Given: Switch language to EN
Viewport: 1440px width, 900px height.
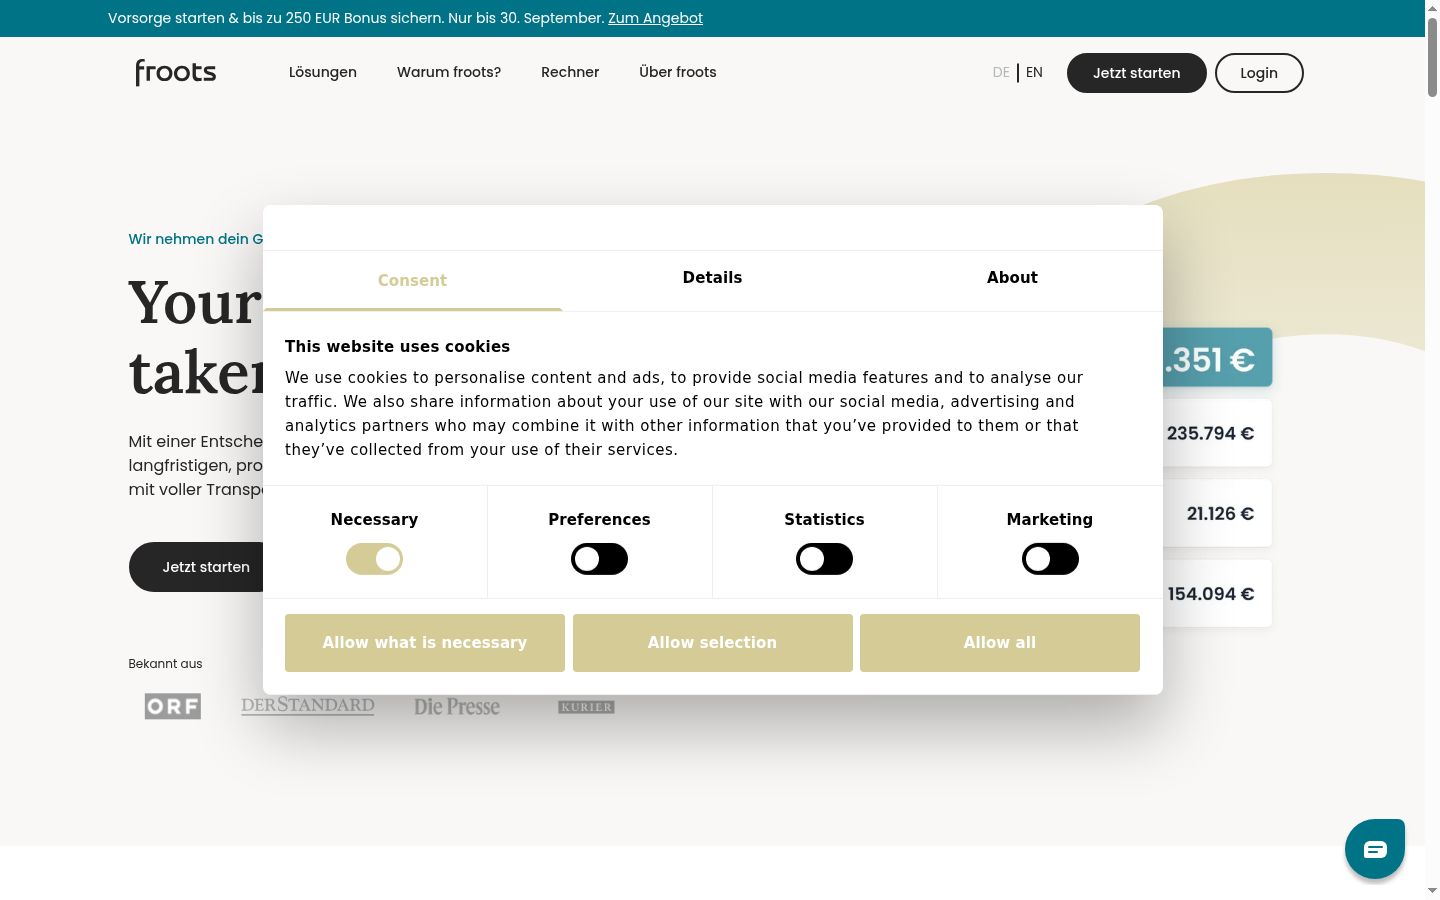Looking at the screenshot, I should click(1034, 72).
